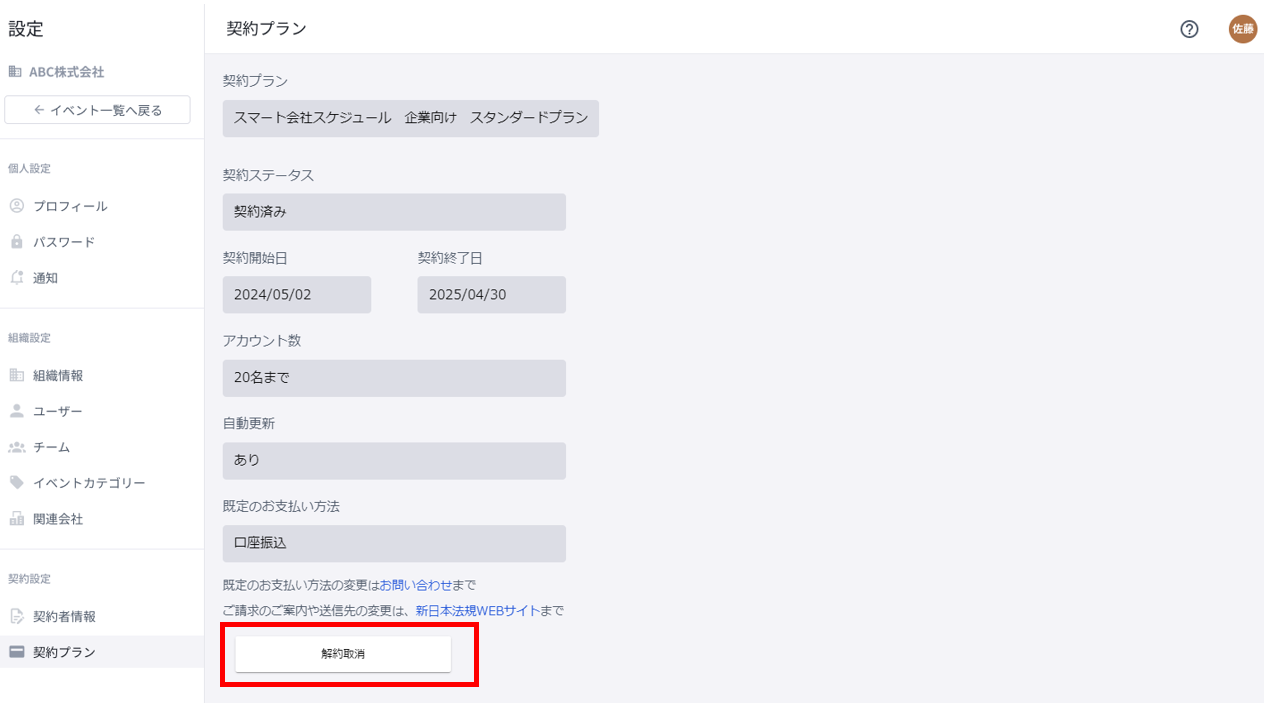Open ユーザー management in sidebar
The width and height of the screenshot is (1264, 703).
click(102, 411)
